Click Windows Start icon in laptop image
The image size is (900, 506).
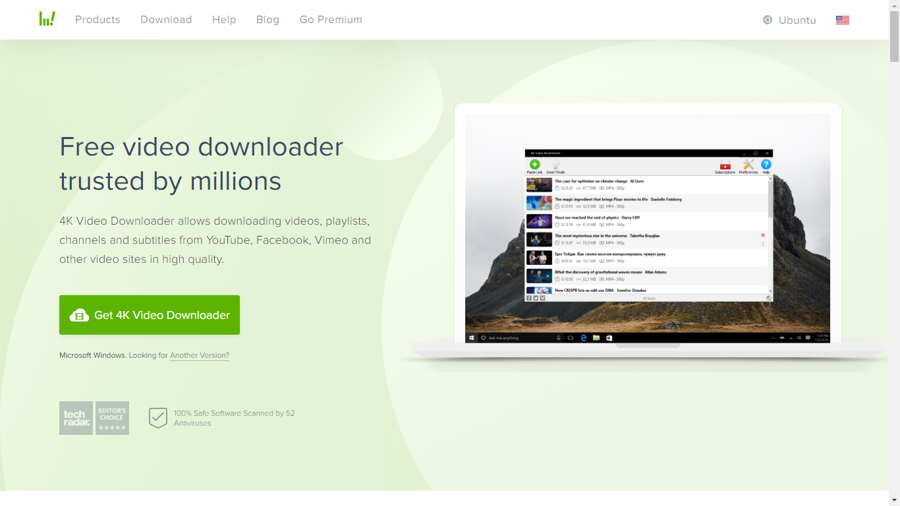click(x=471, y=338)
